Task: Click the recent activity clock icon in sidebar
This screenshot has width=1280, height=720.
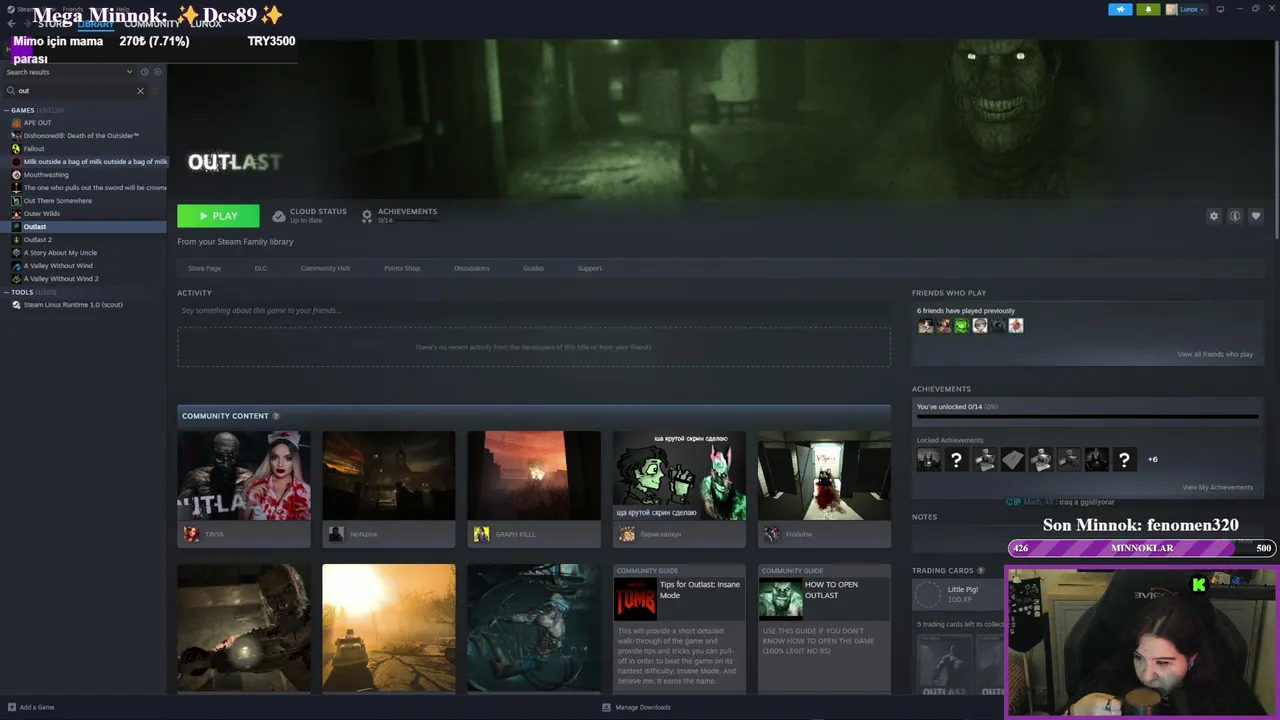Action: coord(144,72)
